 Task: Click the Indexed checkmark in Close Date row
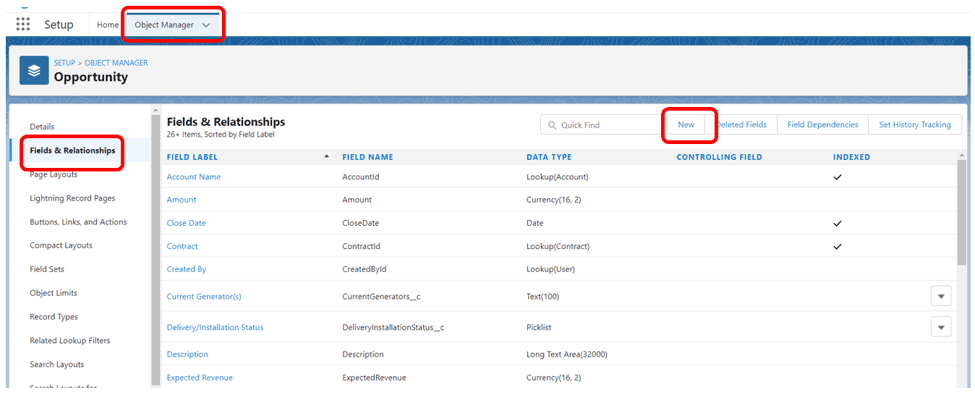(x=837, y=223)
